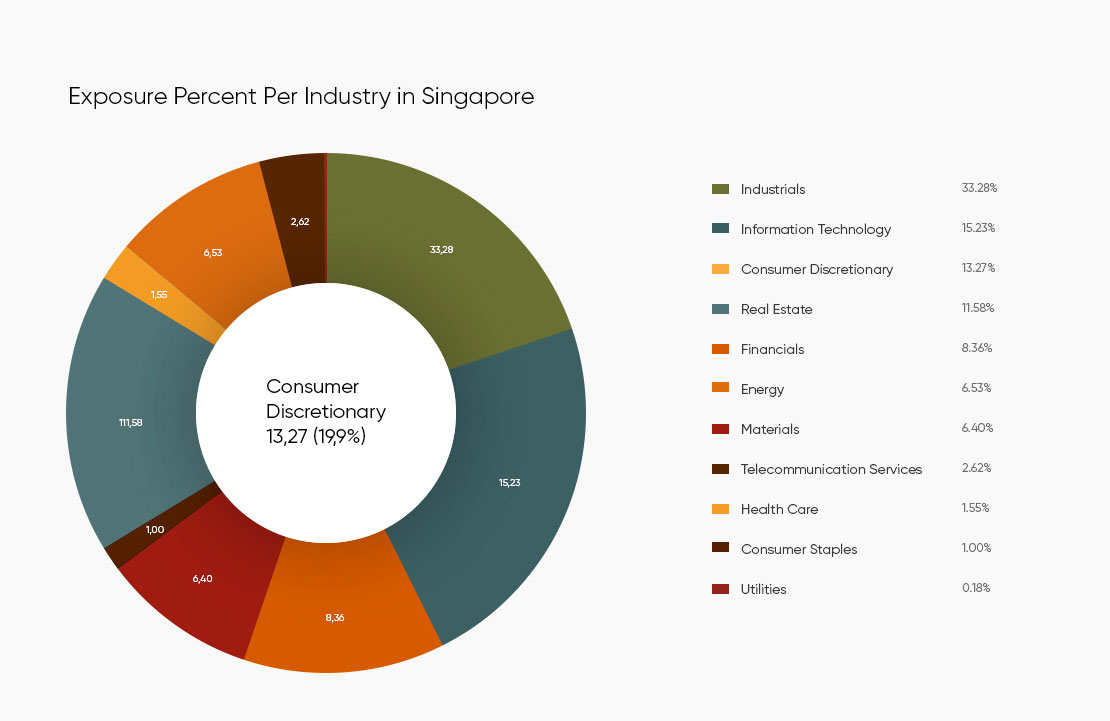The height and width of the screenshot is (721, 1110).
Task: Click the Materials legend red swatch
Action: coord(720,429)
